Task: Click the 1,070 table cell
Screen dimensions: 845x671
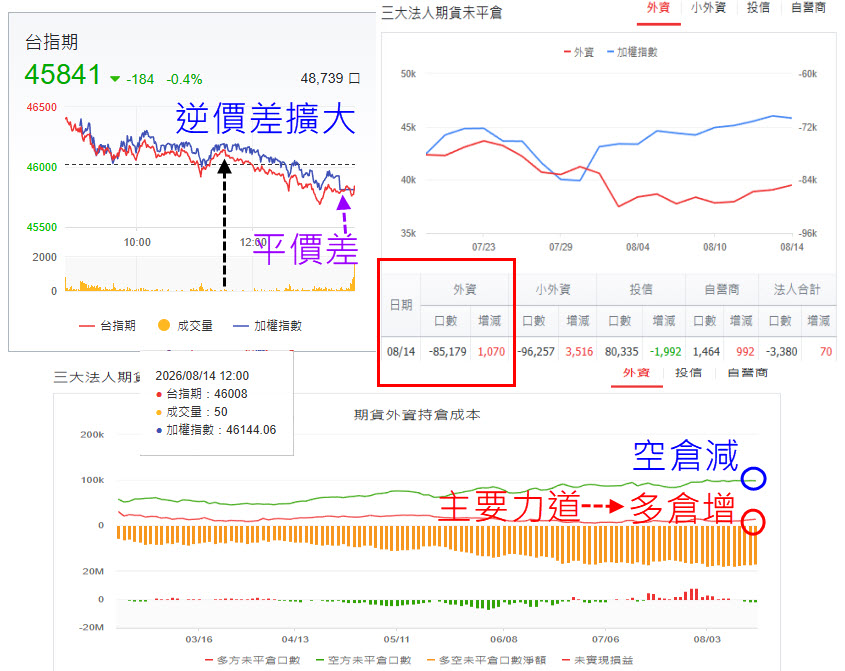Action: [x=491, y=352]
